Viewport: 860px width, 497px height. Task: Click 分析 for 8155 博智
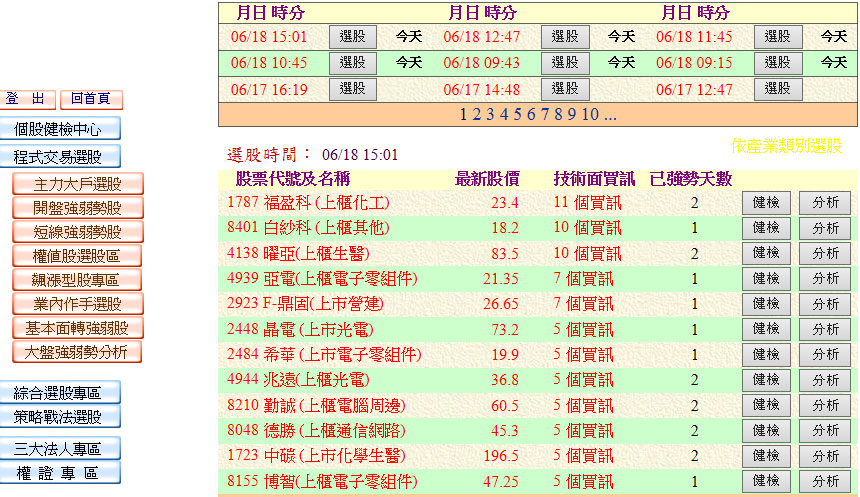pyautogui.click(x=825, y=481)
